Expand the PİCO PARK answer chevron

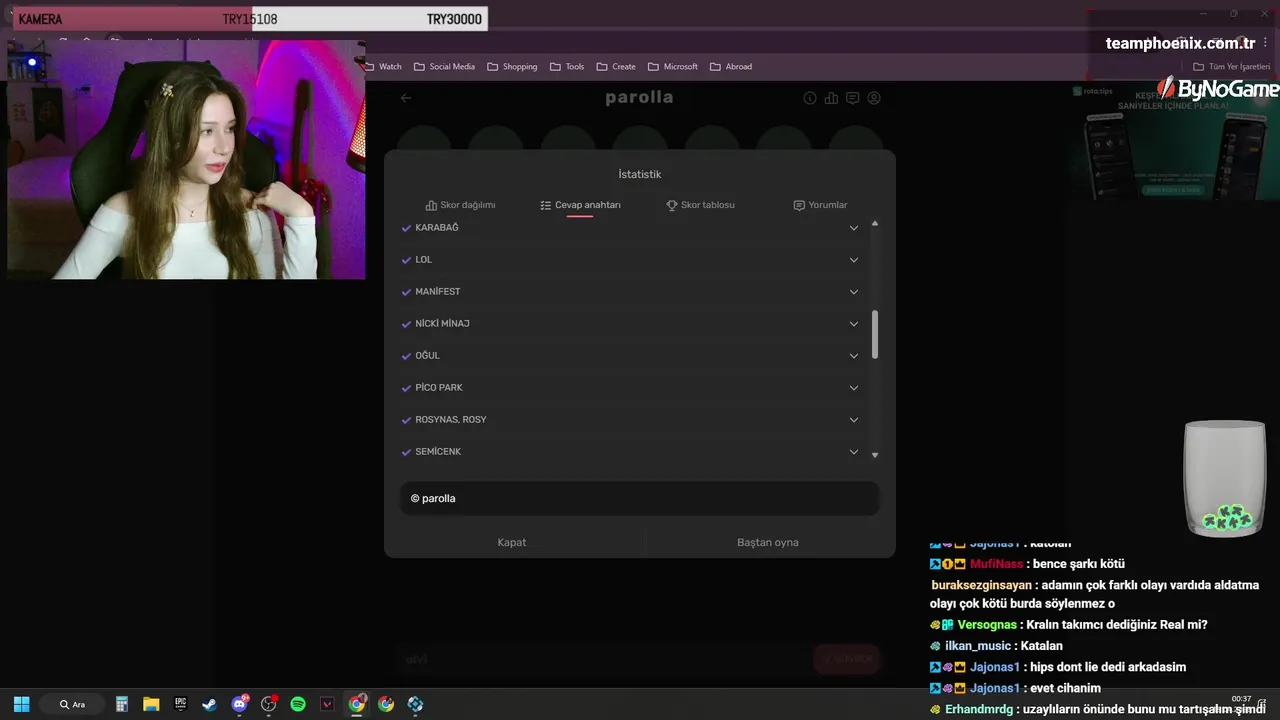tap(854, 388)
